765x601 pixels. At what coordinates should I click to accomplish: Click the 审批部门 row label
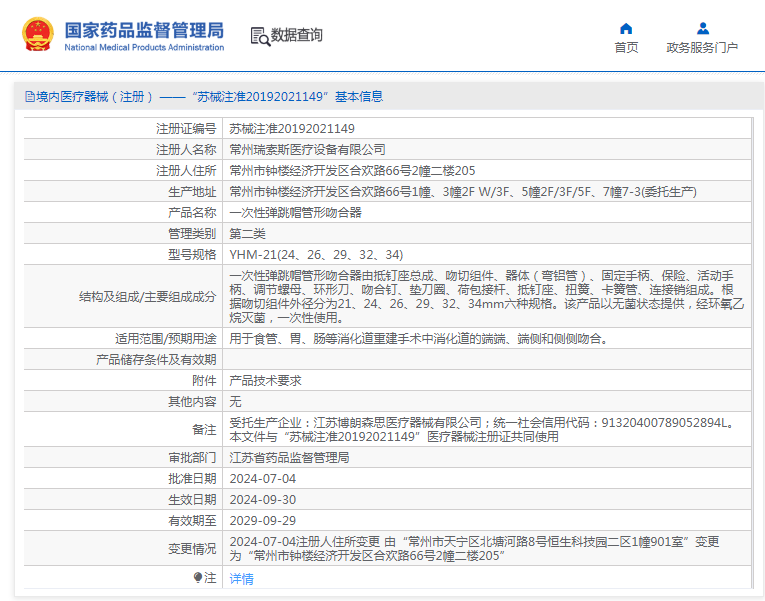coord(192,458)
